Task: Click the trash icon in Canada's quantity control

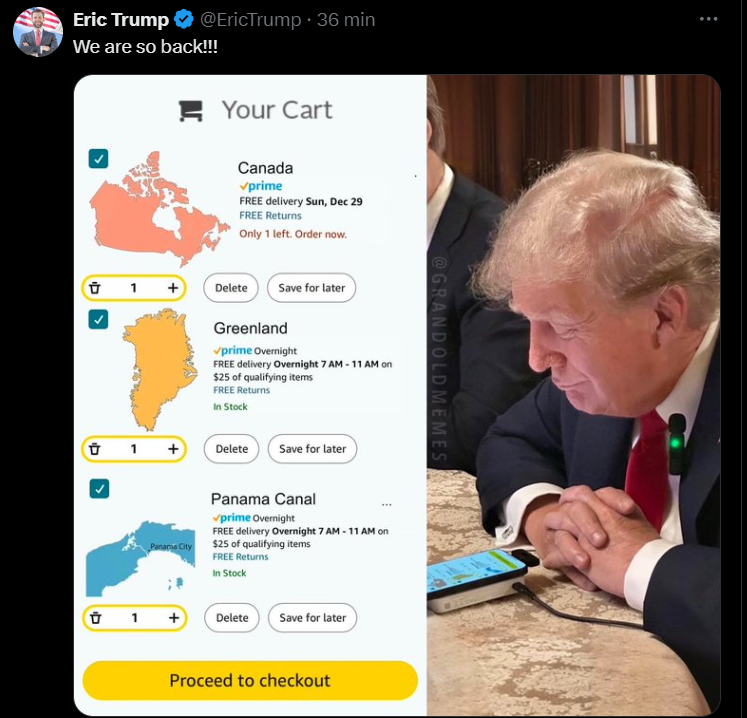Action: (95, 288)
